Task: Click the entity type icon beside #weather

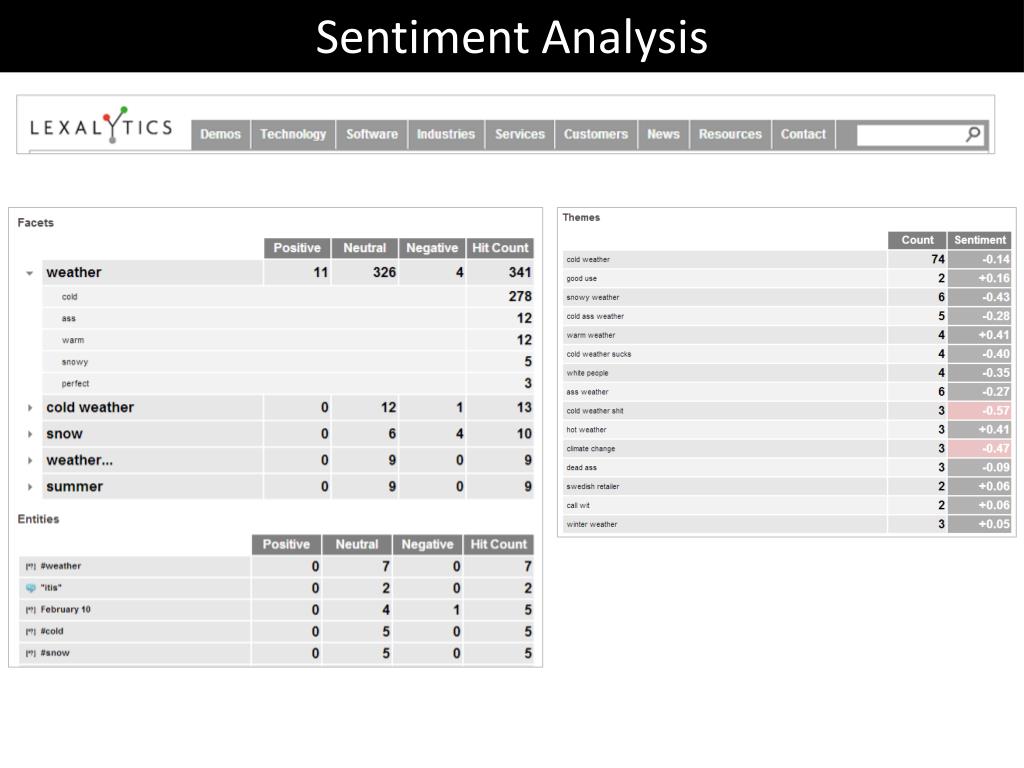Action: point(30,566)
